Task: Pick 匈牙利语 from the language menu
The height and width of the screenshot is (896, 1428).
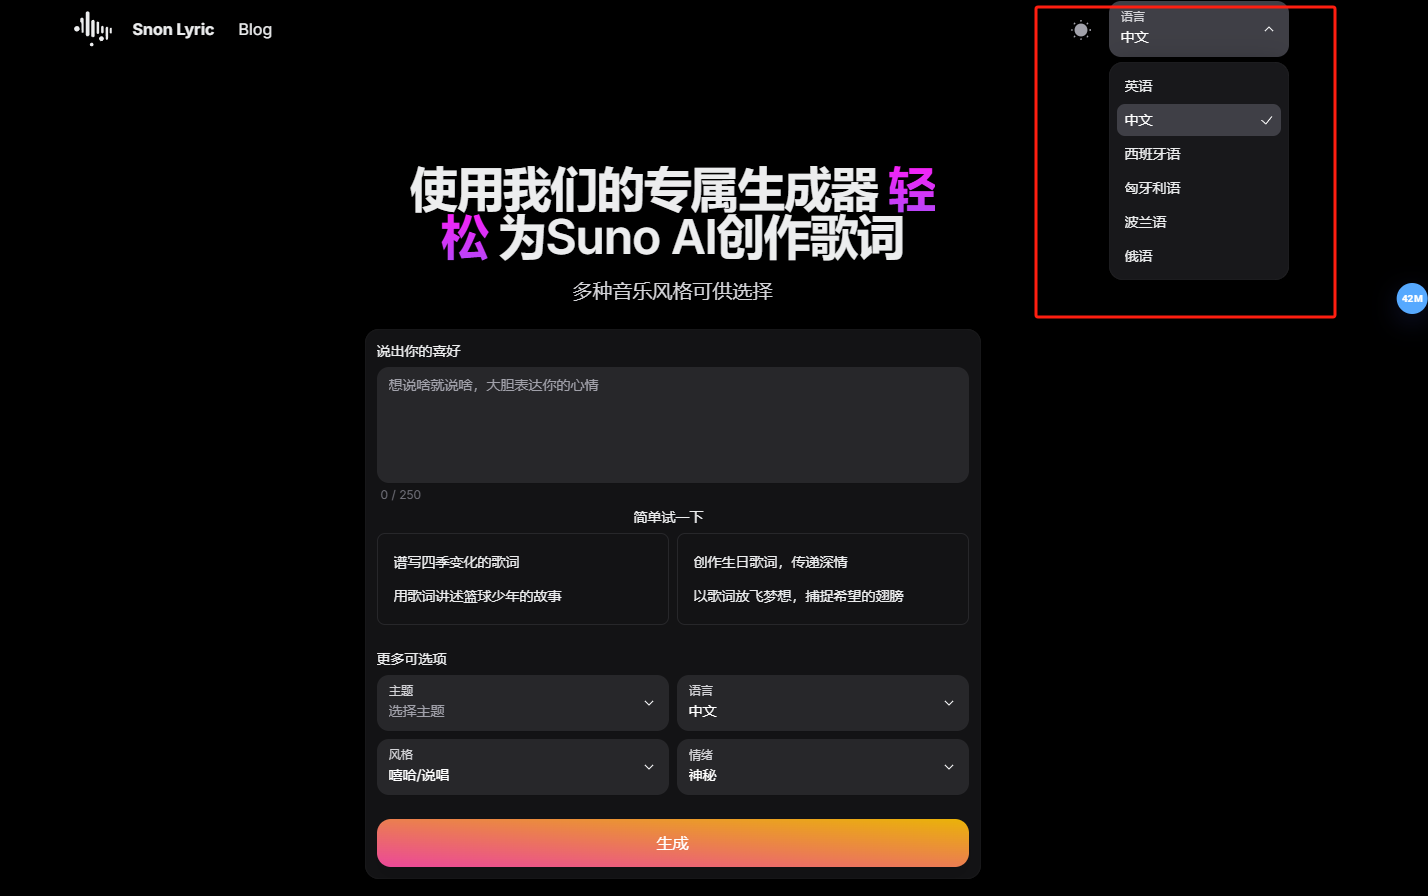Action: click(x=1199, y=188)
